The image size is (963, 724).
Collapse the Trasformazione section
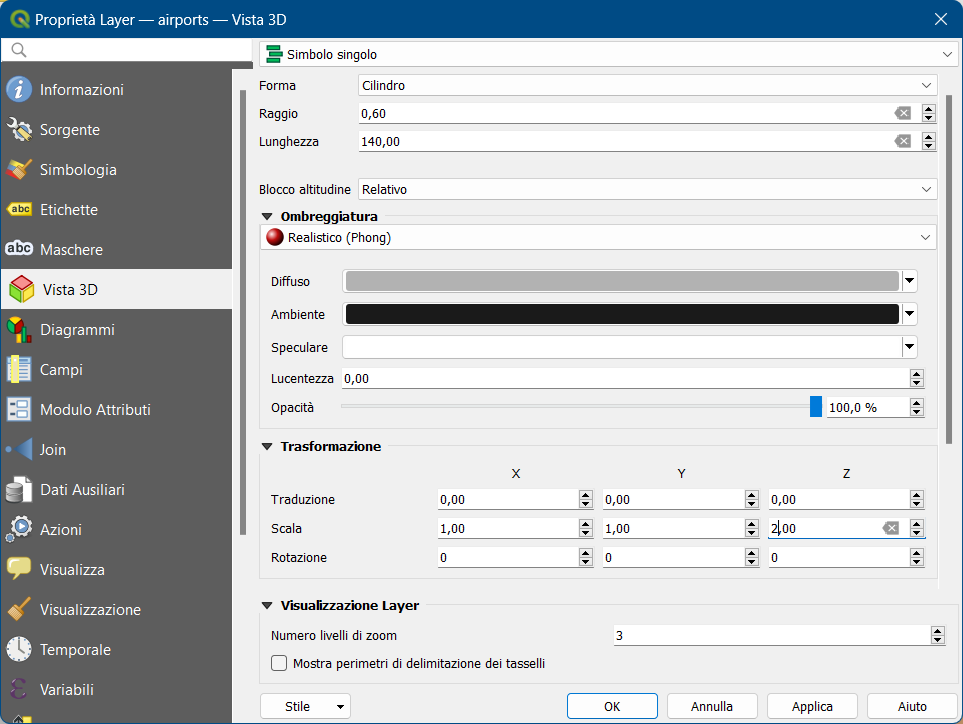[267, 446]
